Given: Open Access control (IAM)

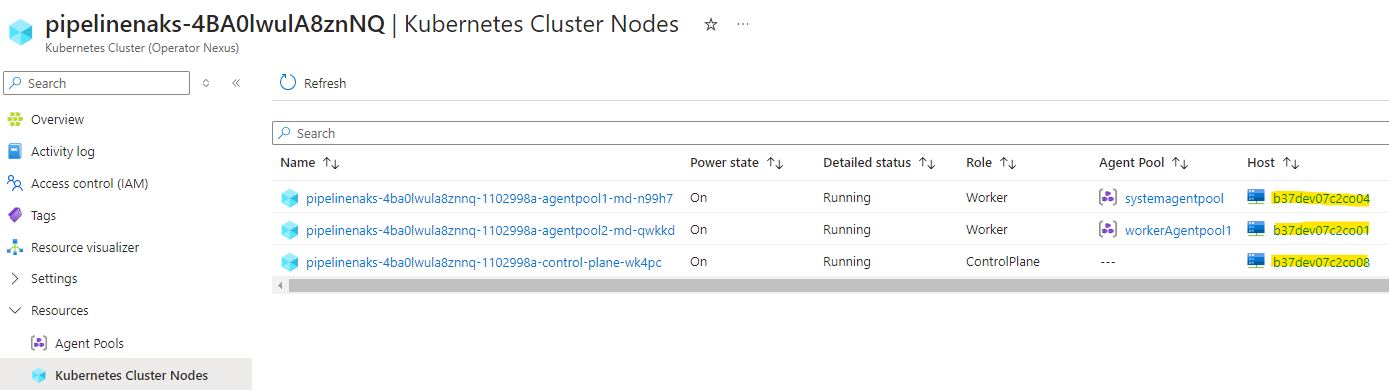Looking at the screenshot, I should (90, 183).
